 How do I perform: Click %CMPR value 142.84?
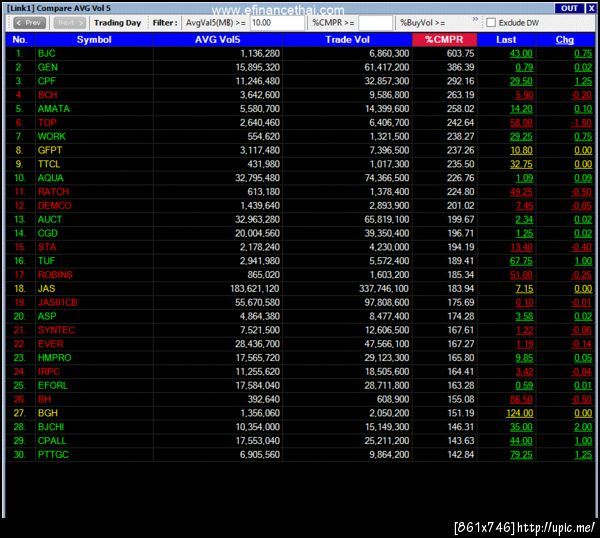tap(461, 455)
